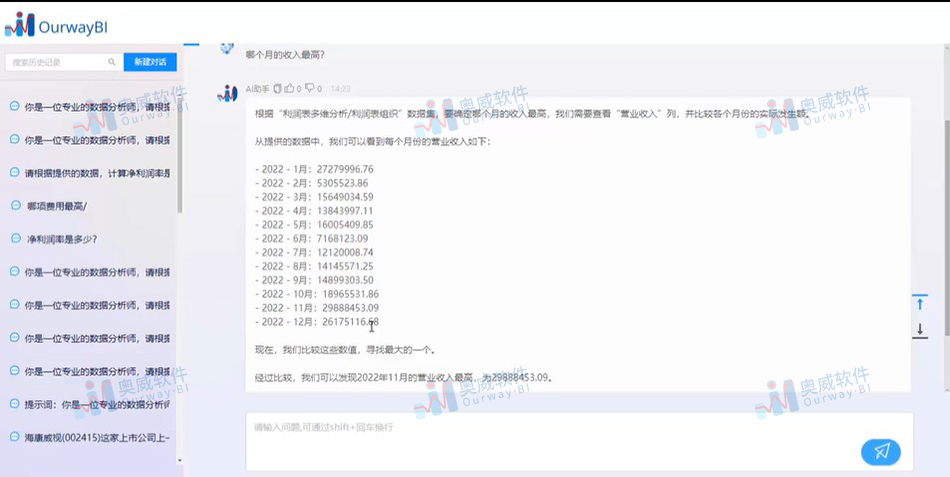
Task: Jump to top with the up arrow
Action: [920, 304]
